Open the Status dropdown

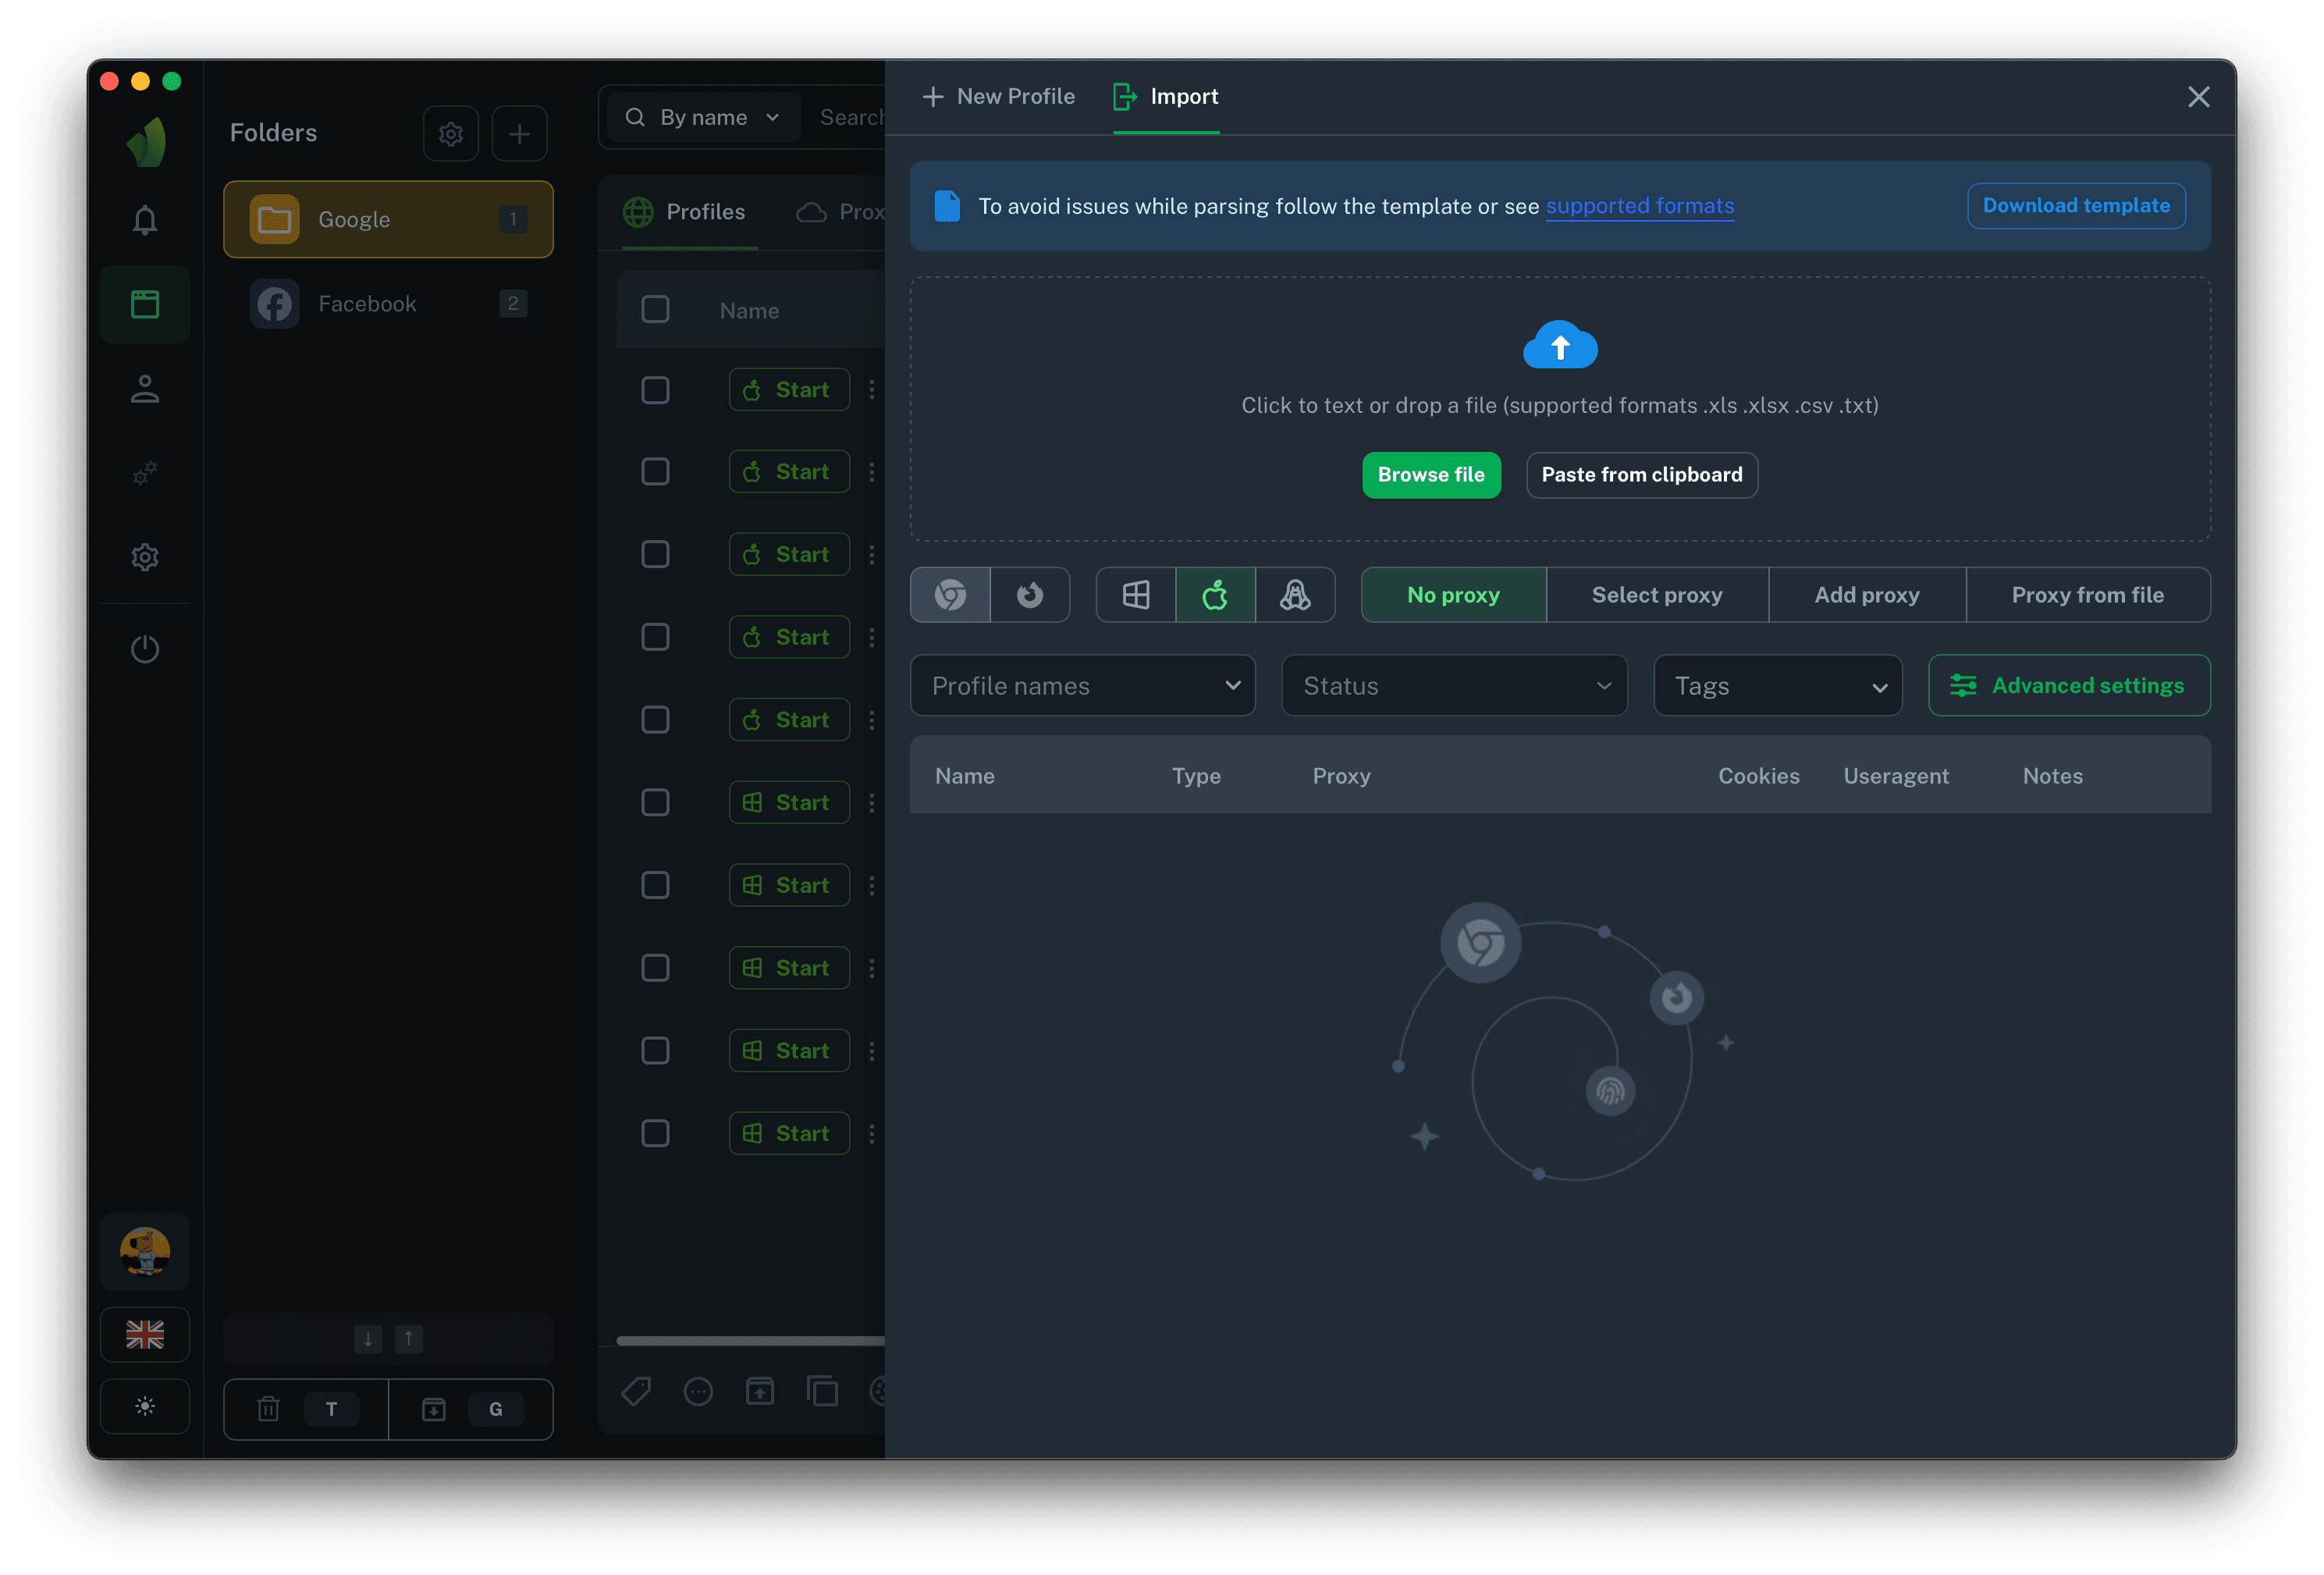coord(1454,686)
